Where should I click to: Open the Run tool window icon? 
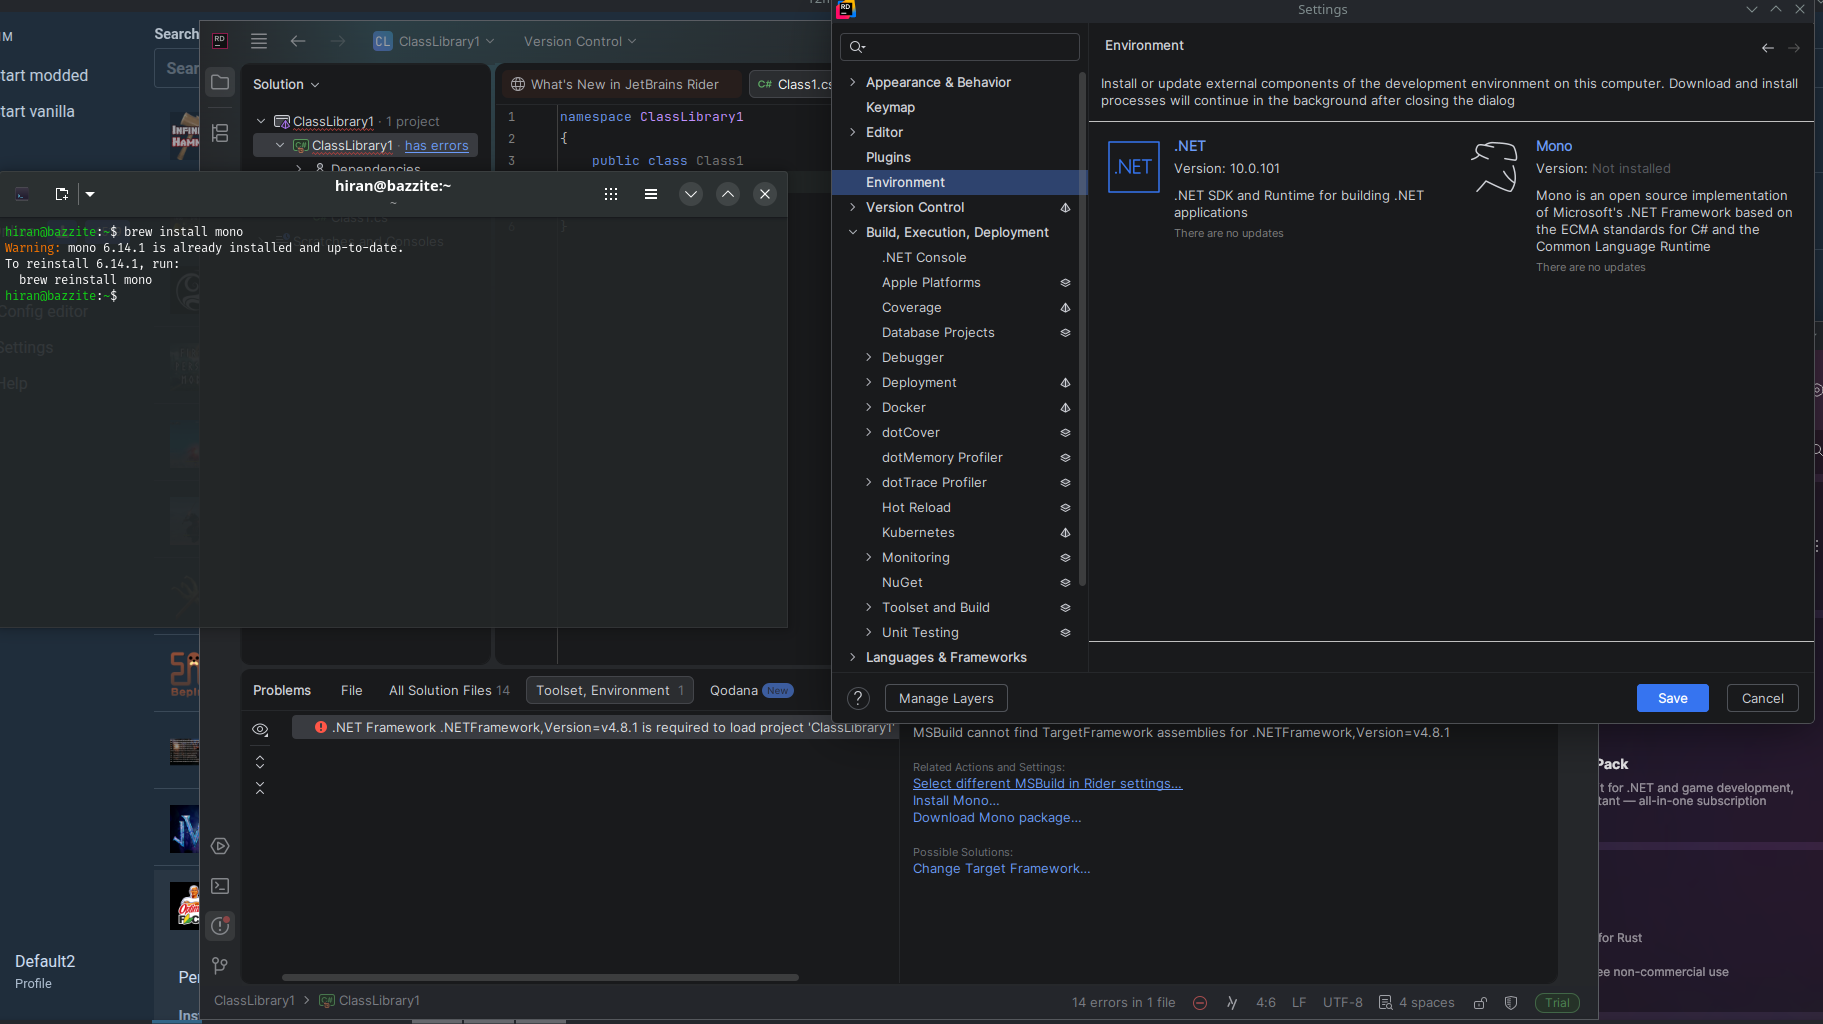[220, 846]
